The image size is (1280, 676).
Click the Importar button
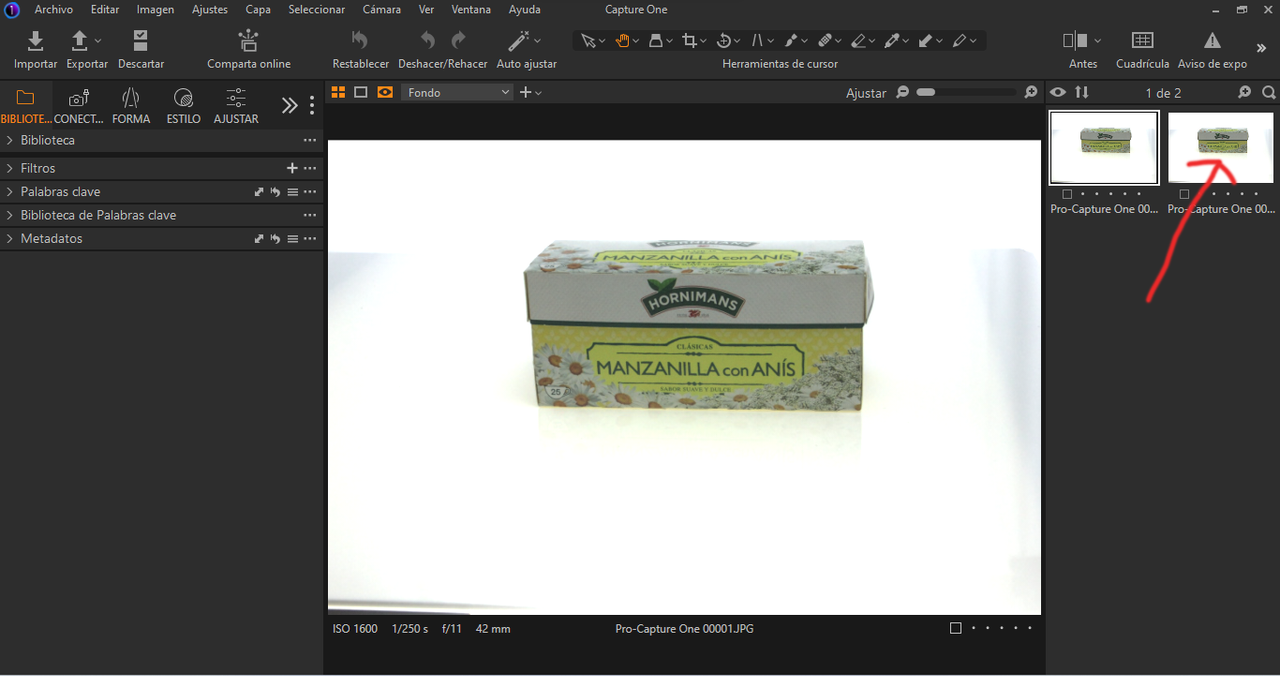(36, 50)
